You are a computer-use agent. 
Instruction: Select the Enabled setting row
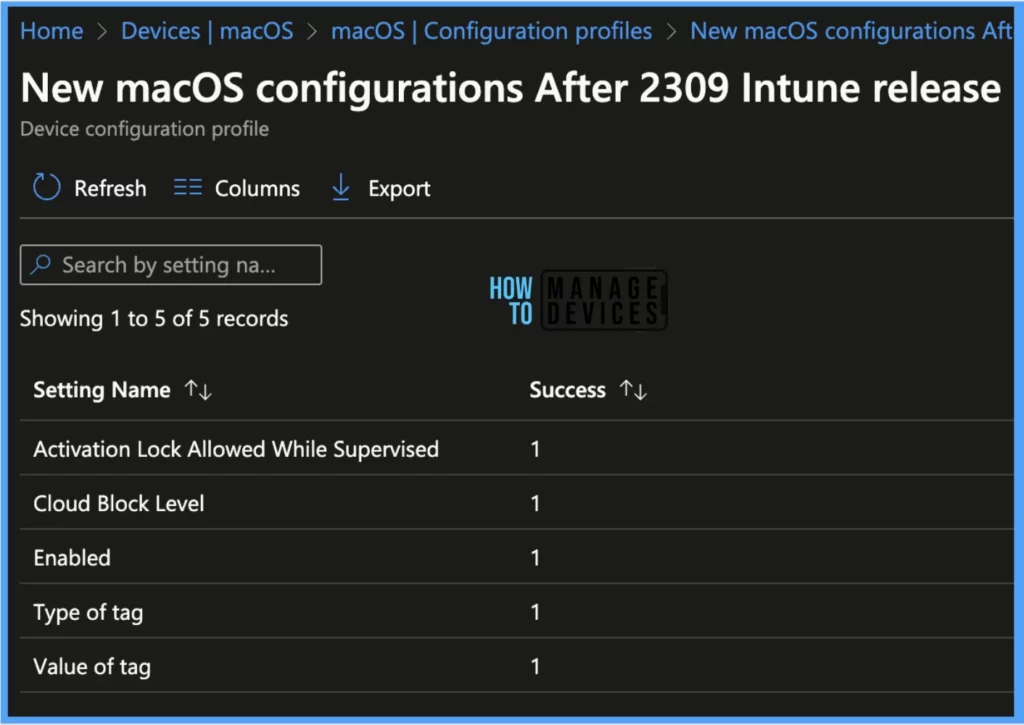pos(72,557)
